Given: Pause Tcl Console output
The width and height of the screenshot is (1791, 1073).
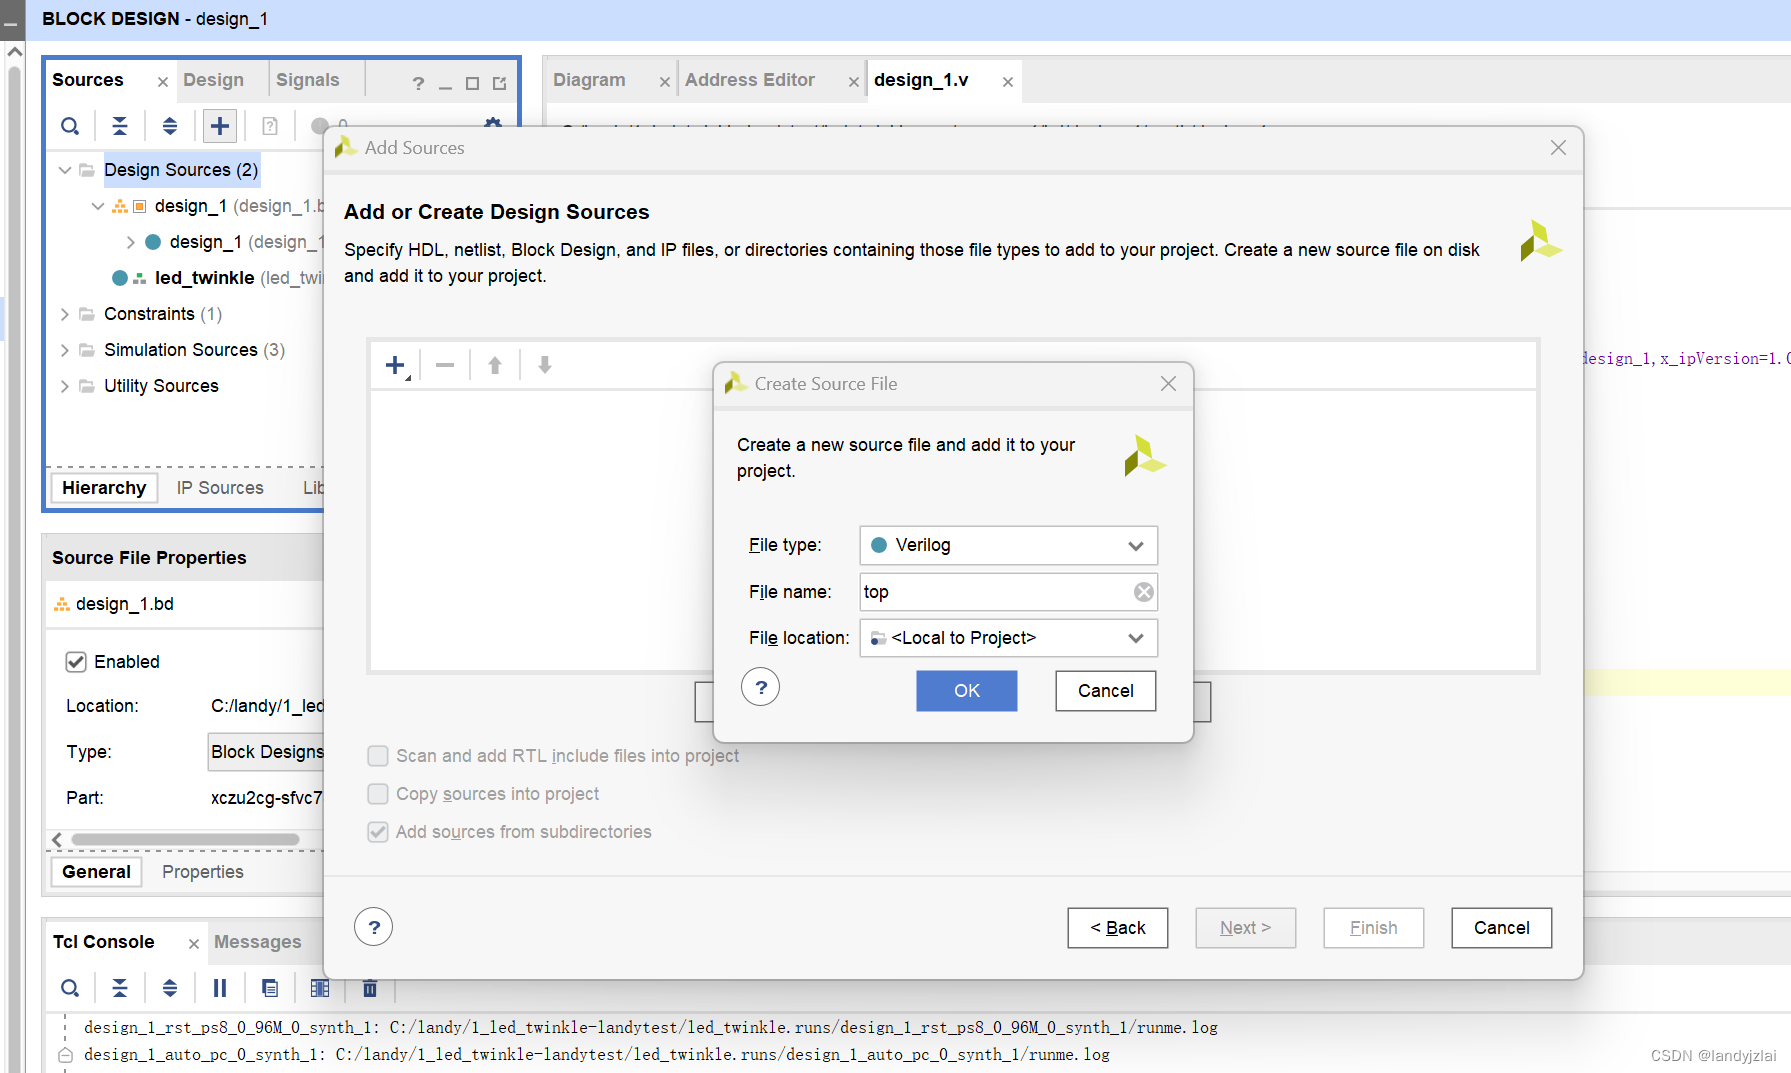Looking at the screenshot, I should 220,988.
